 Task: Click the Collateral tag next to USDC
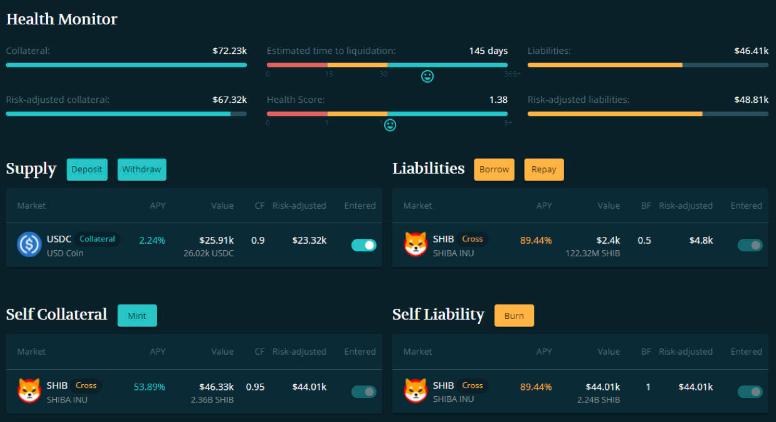pyautogui.click(x=98, y=239)
